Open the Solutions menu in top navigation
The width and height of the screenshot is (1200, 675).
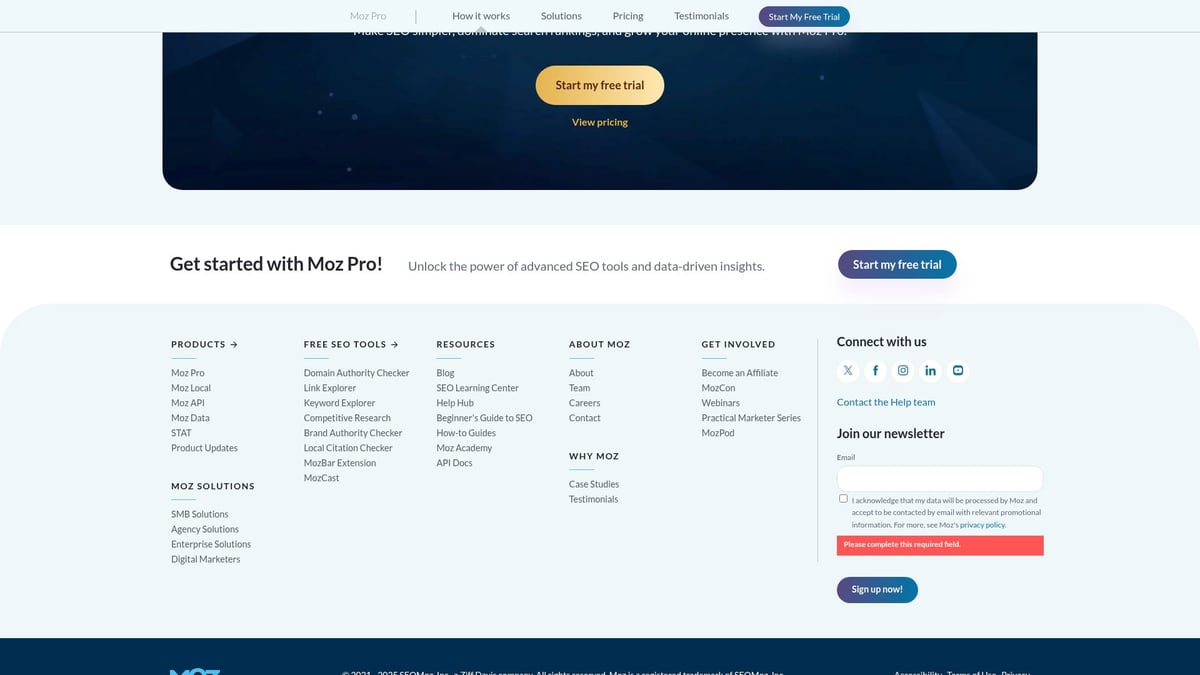[561, 16]
